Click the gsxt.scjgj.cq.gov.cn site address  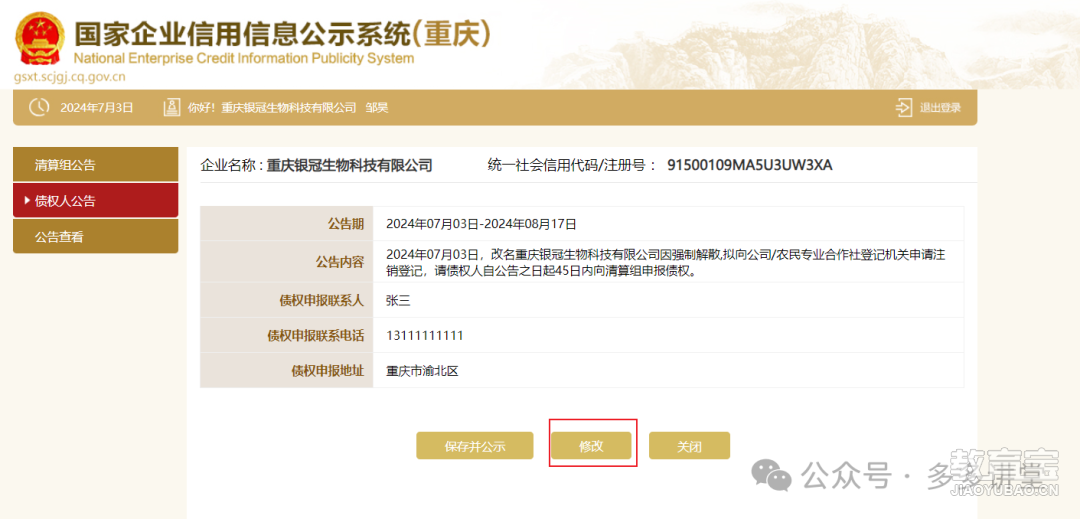pos(70,76)
